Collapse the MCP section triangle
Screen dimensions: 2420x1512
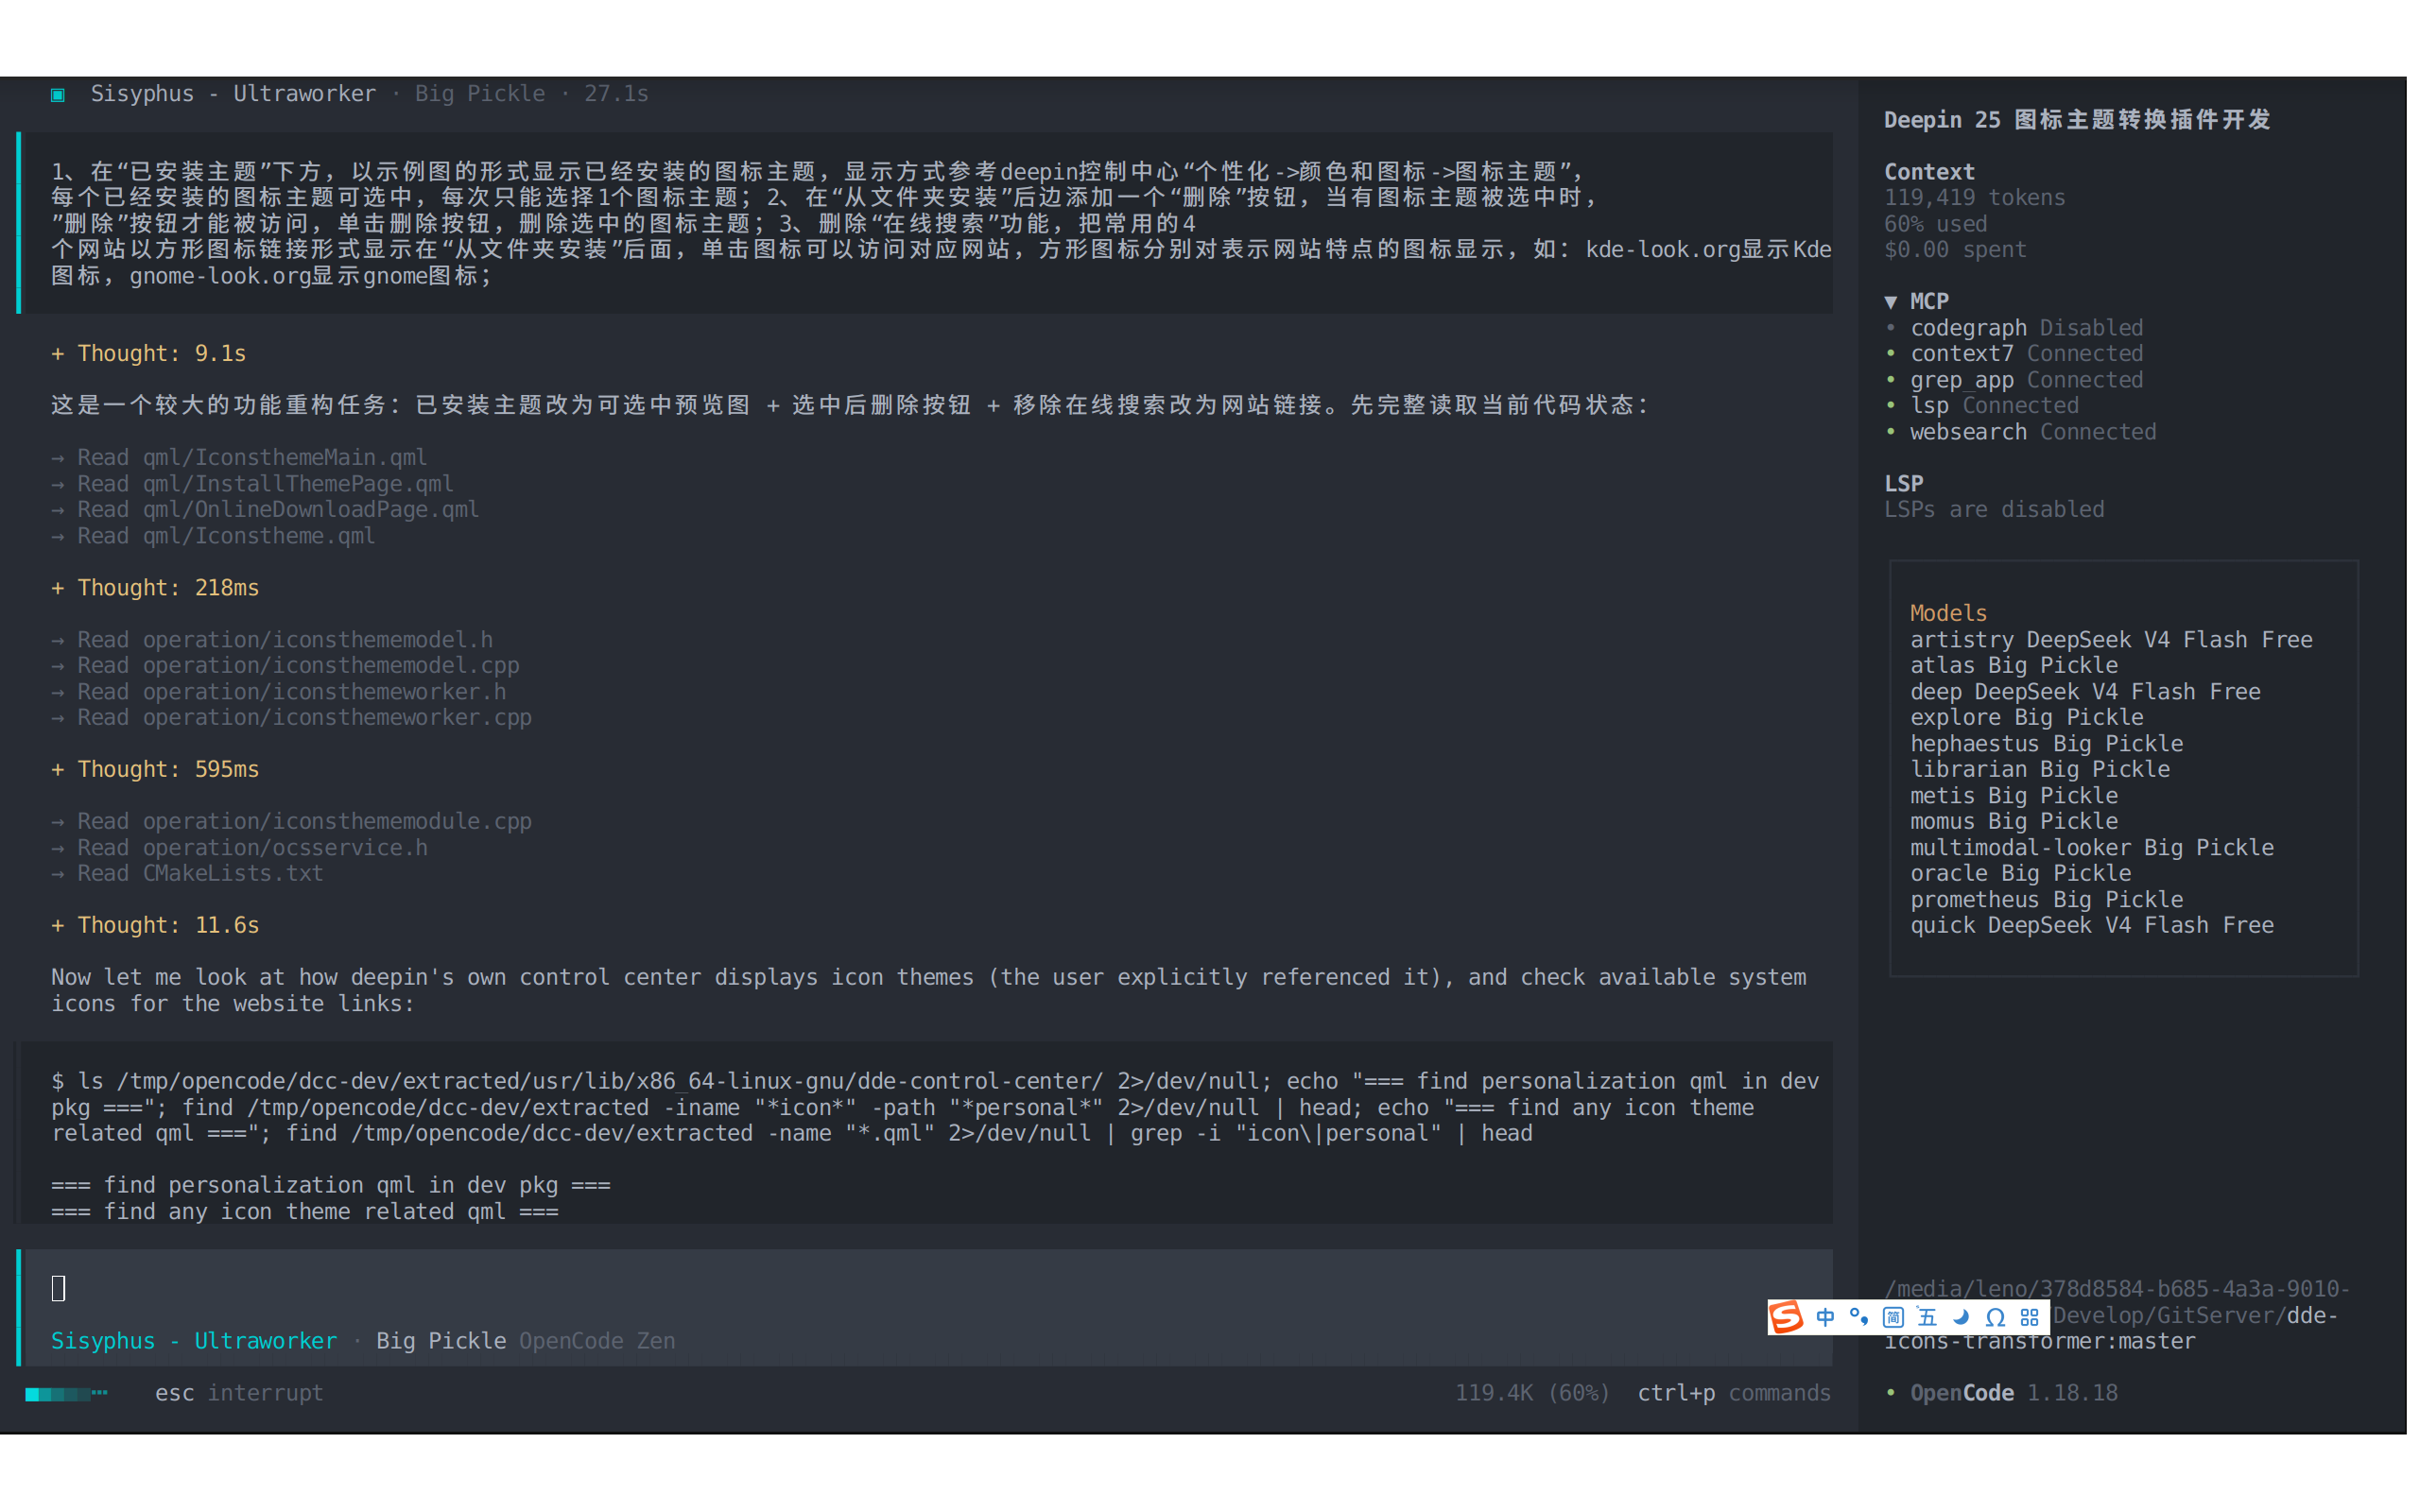[x=1890, y=301]
